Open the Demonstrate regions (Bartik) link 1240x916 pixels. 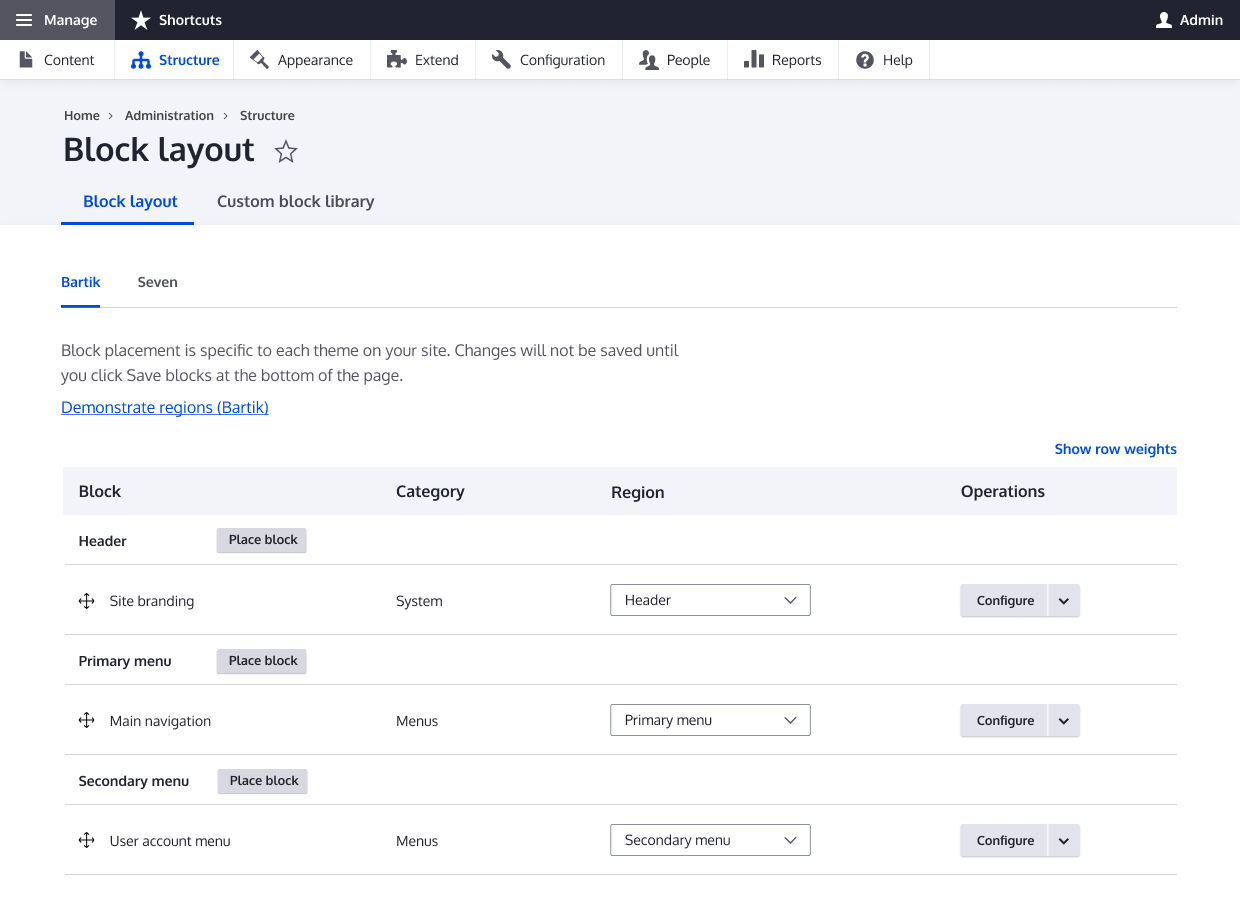[165, 407]
